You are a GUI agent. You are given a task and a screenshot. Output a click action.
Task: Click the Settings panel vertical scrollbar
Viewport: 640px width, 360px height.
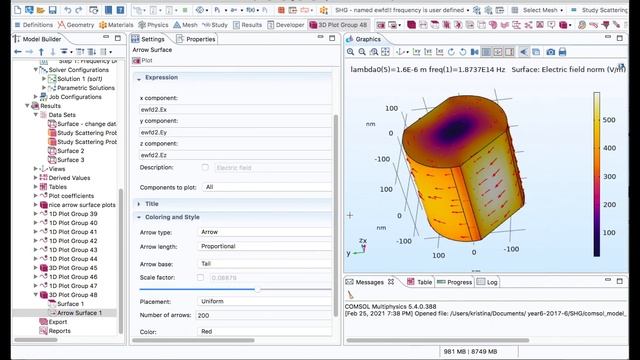point(336,215)
